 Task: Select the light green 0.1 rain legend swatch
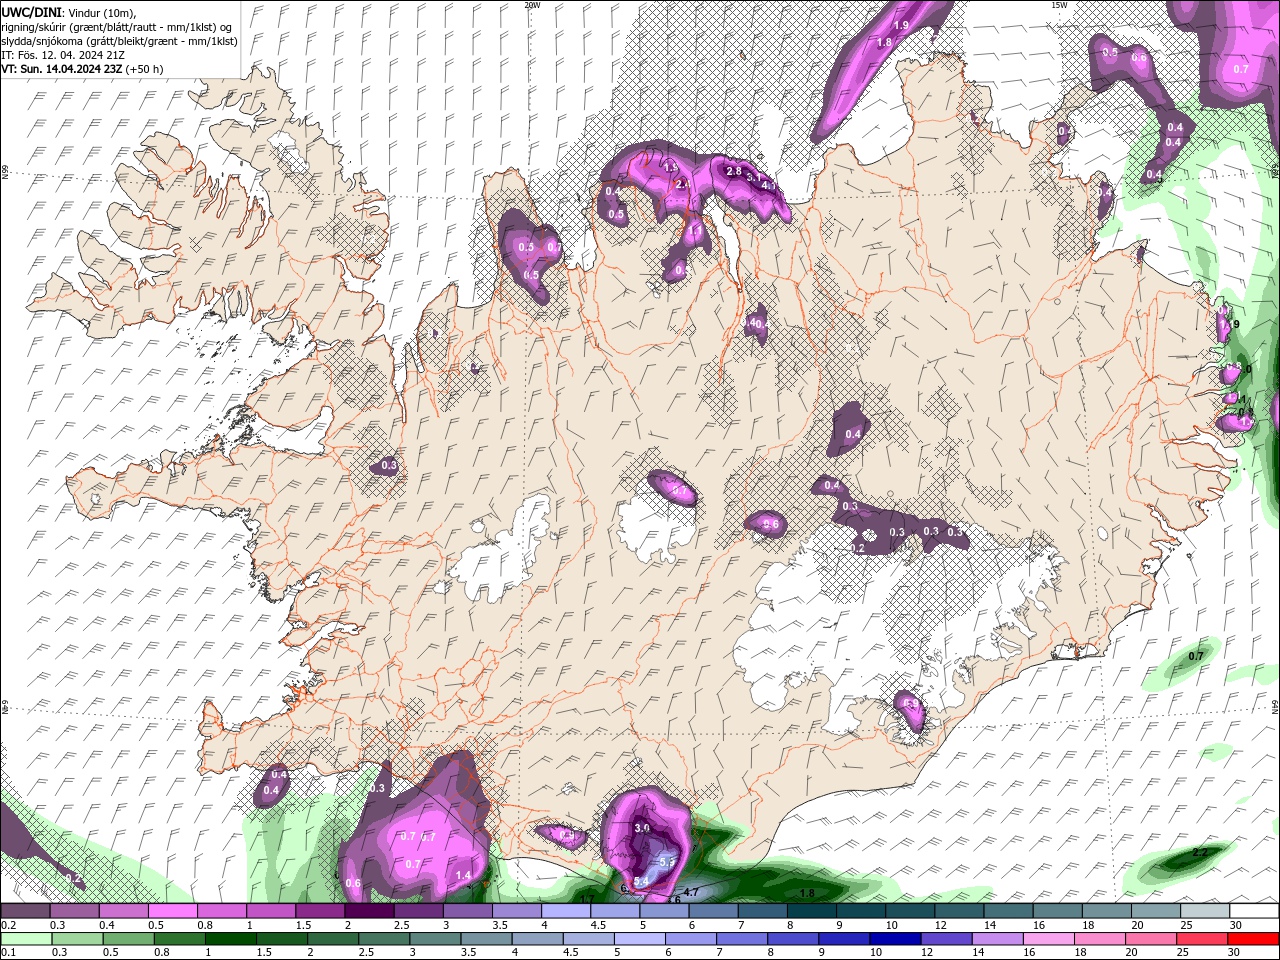click(25, 939)
